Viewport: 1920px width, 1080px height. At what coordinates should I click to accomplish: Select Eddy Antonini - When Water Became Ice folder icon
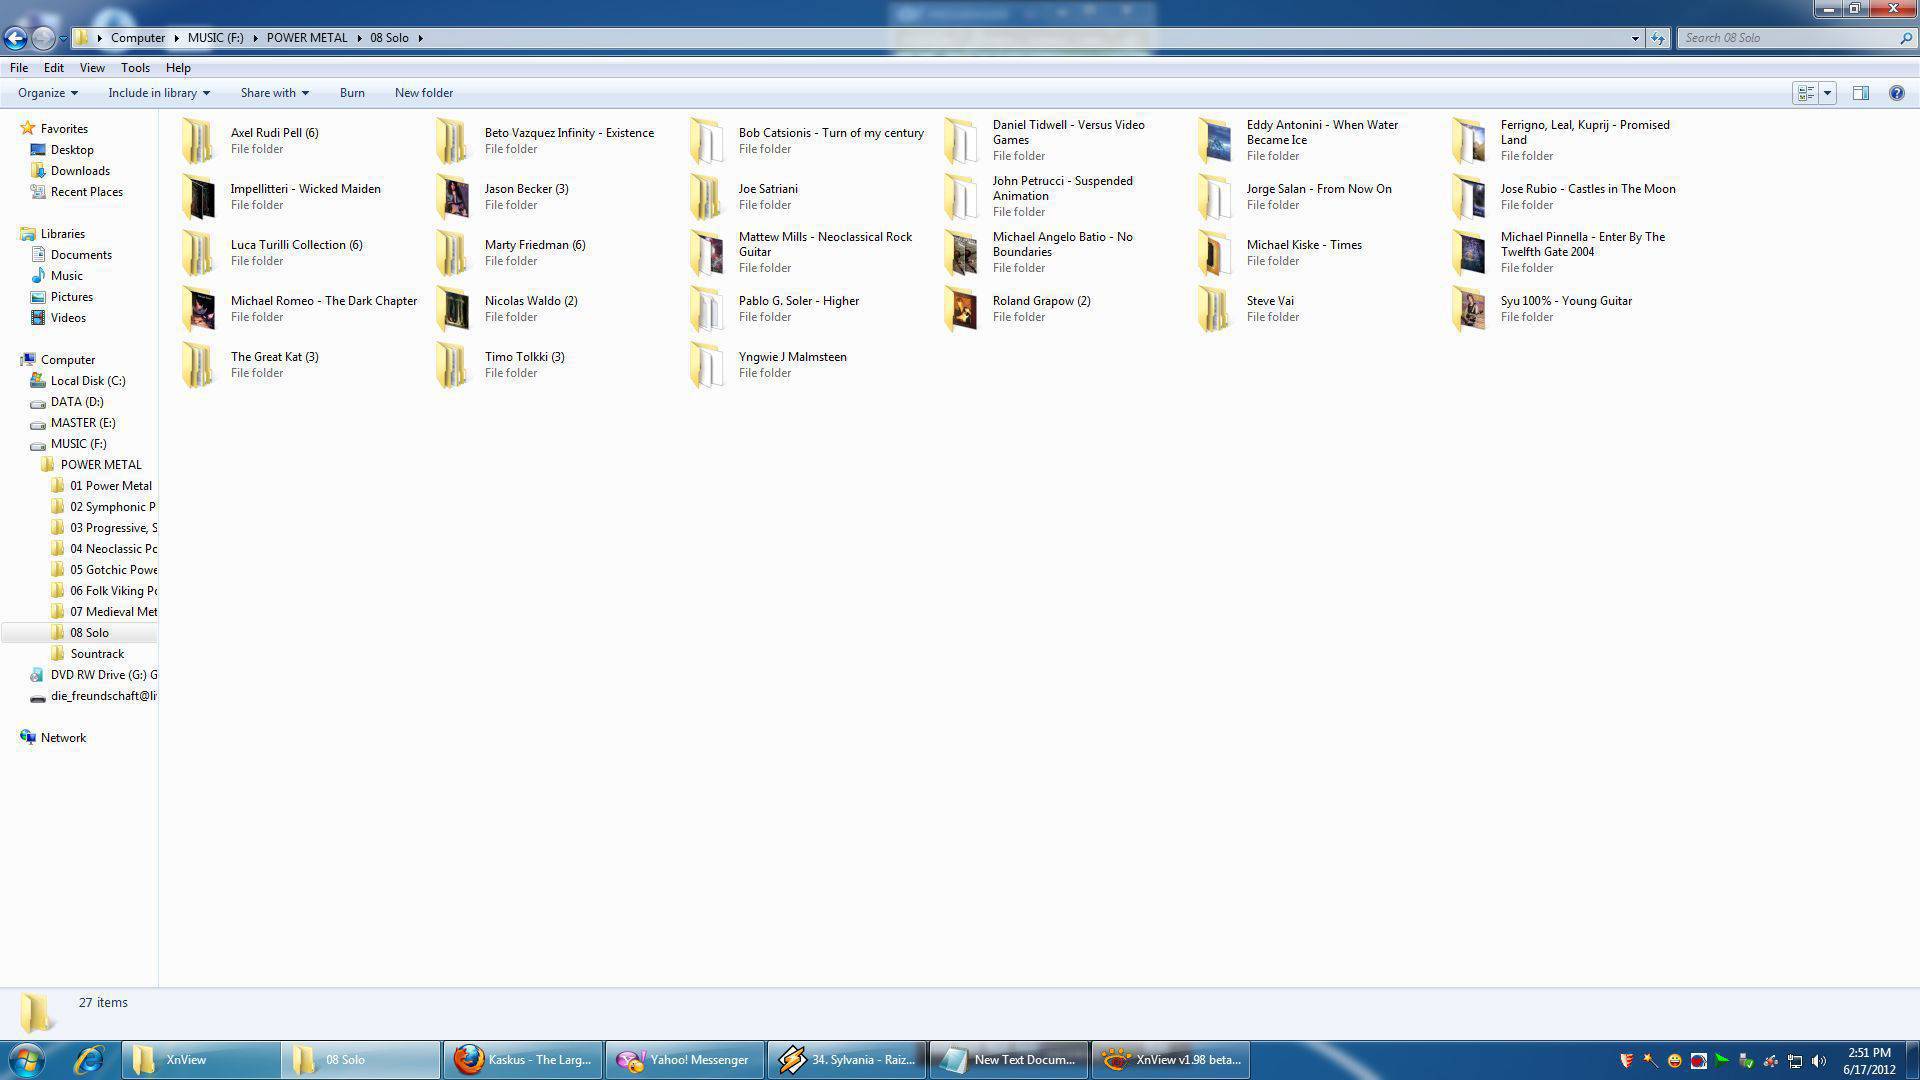point(1214,141)
